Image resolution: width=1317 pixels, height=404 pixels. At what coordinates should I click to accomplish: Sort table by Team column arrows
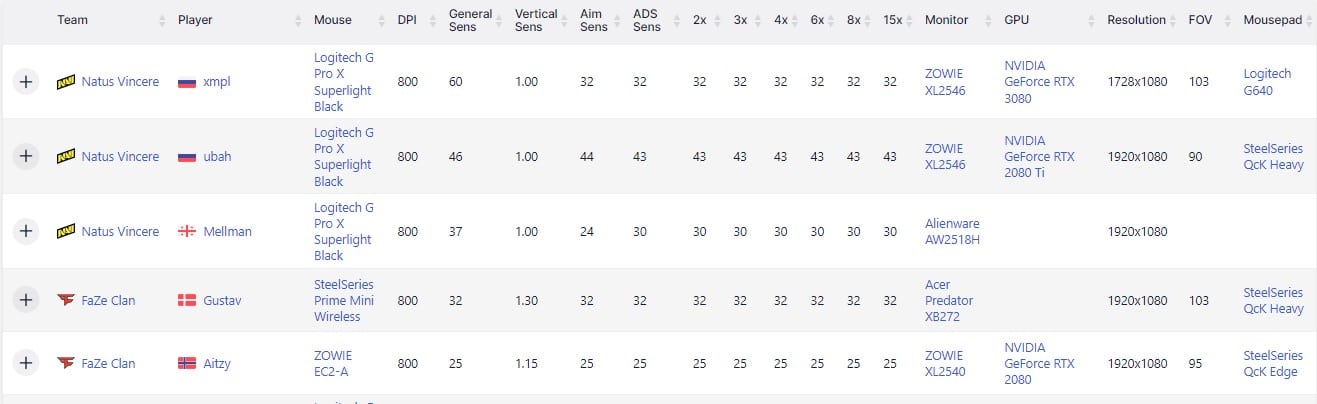click(163, 20)
